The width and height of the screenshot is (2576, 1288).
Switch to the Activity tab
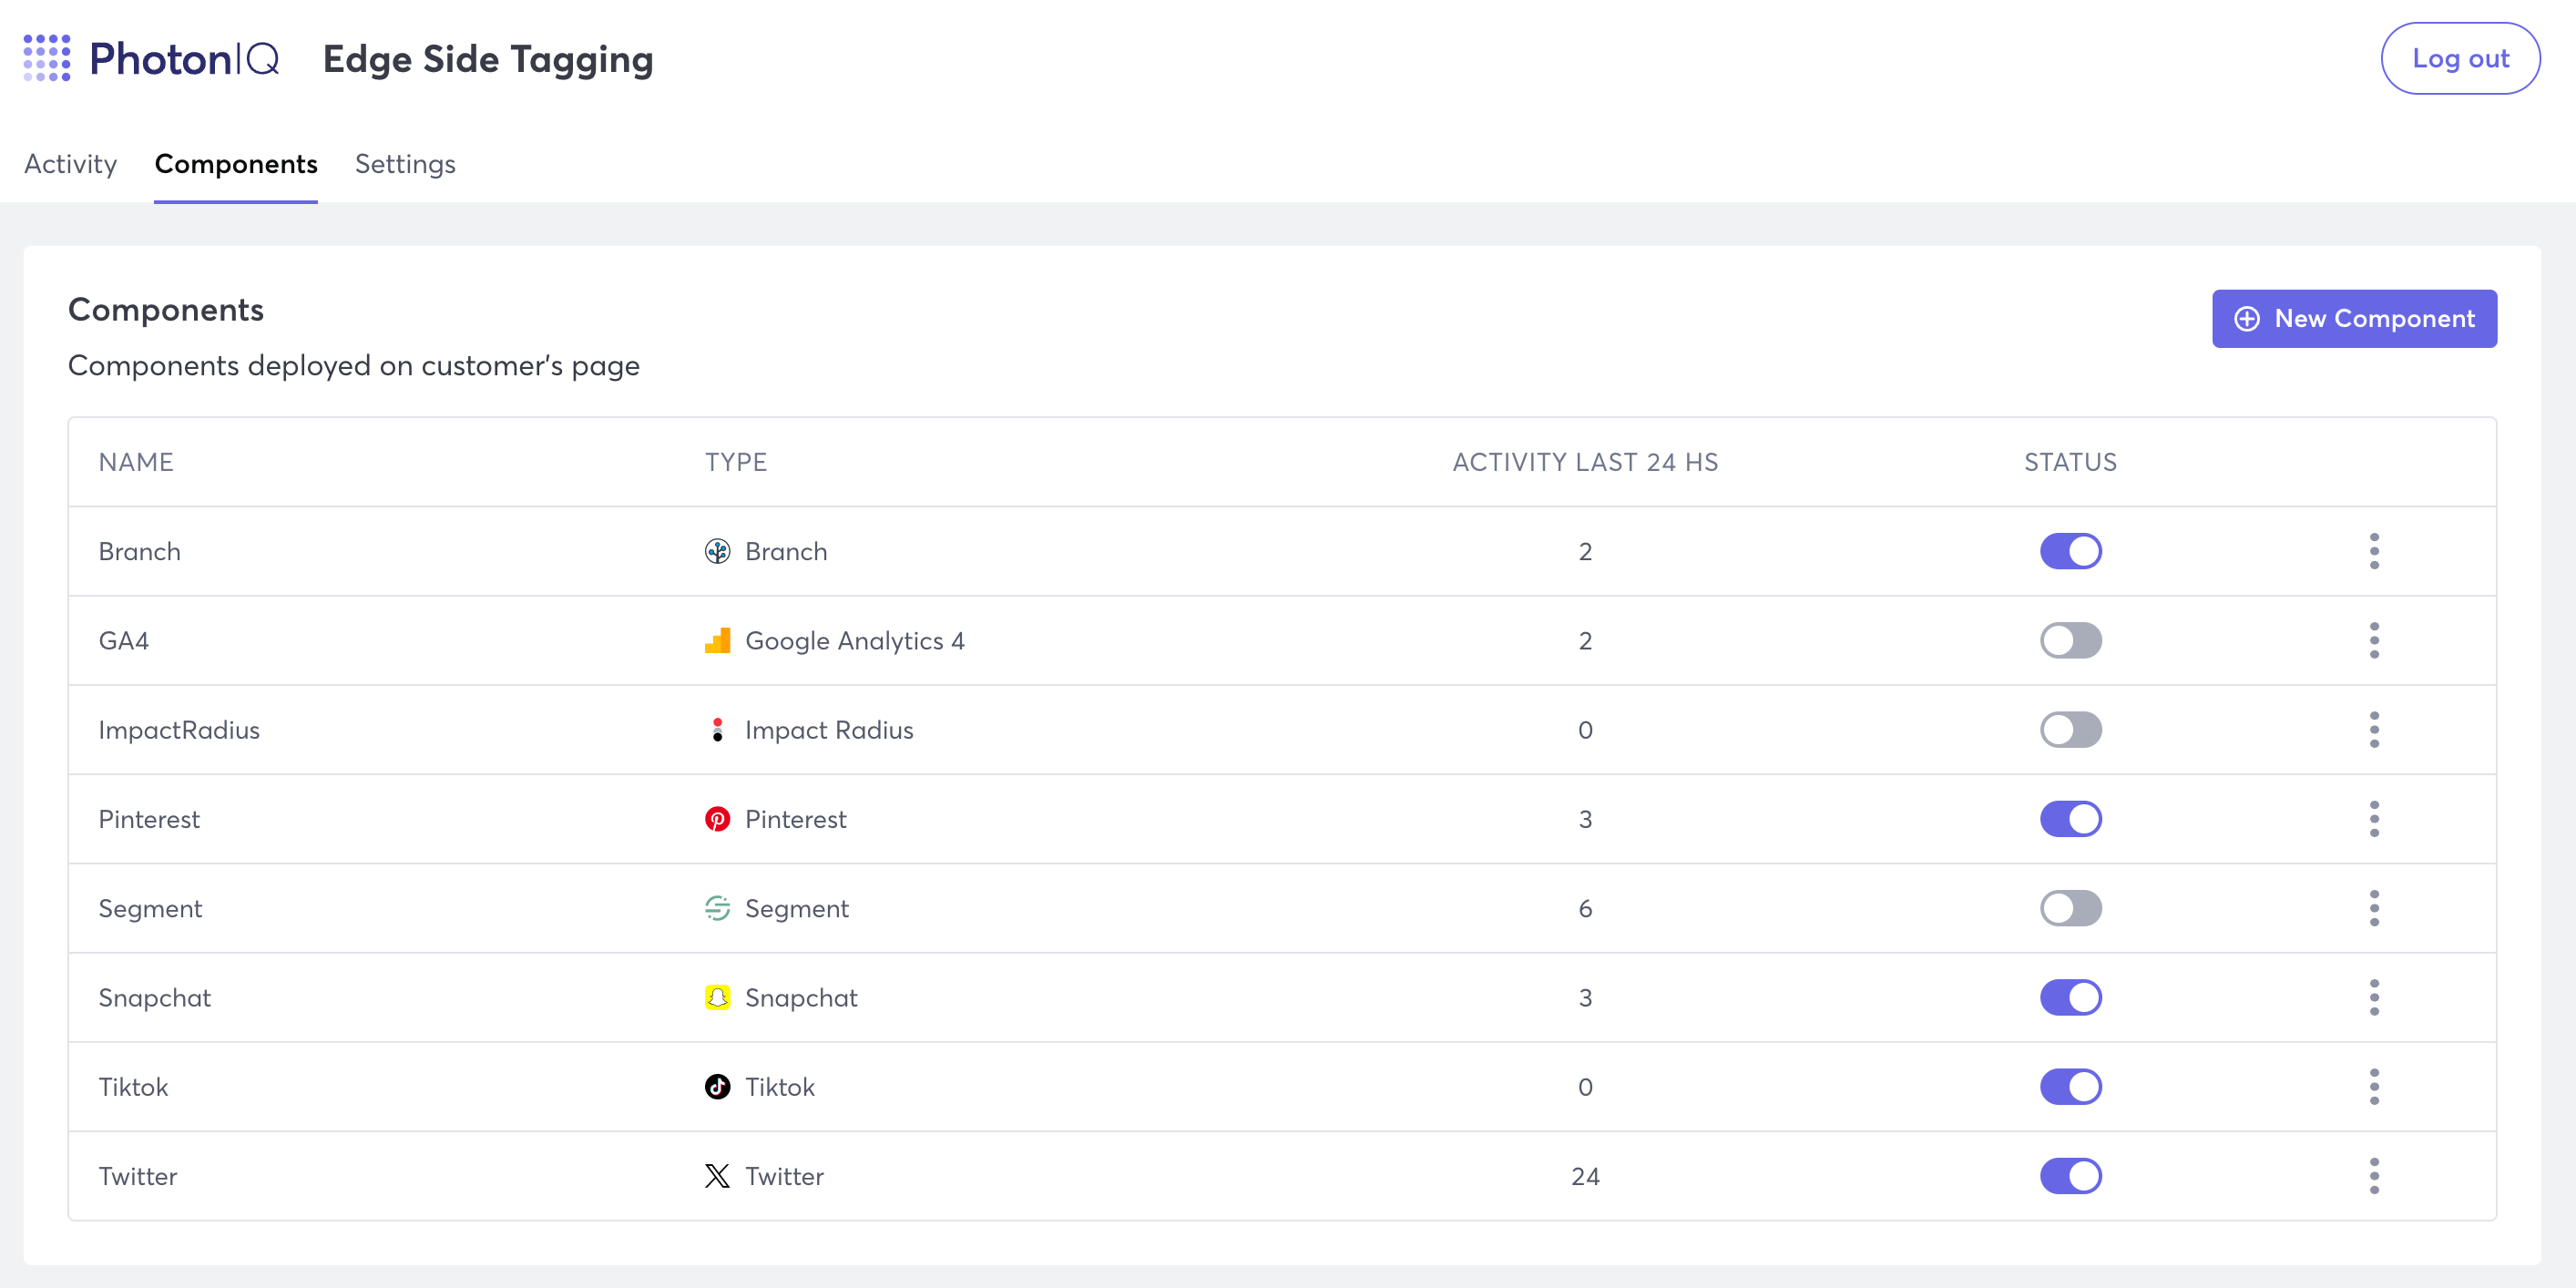70,163
